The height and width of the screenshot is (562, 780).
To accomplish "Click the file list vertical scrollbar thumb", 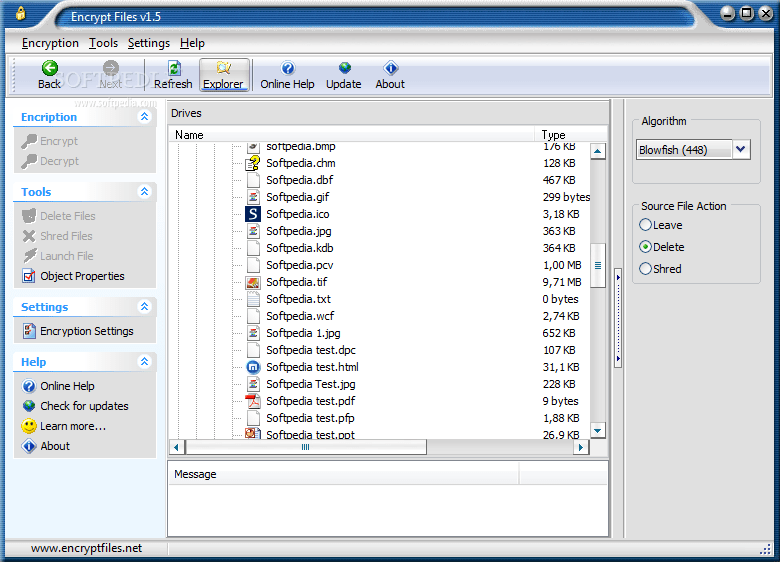I will pos(598,266).
